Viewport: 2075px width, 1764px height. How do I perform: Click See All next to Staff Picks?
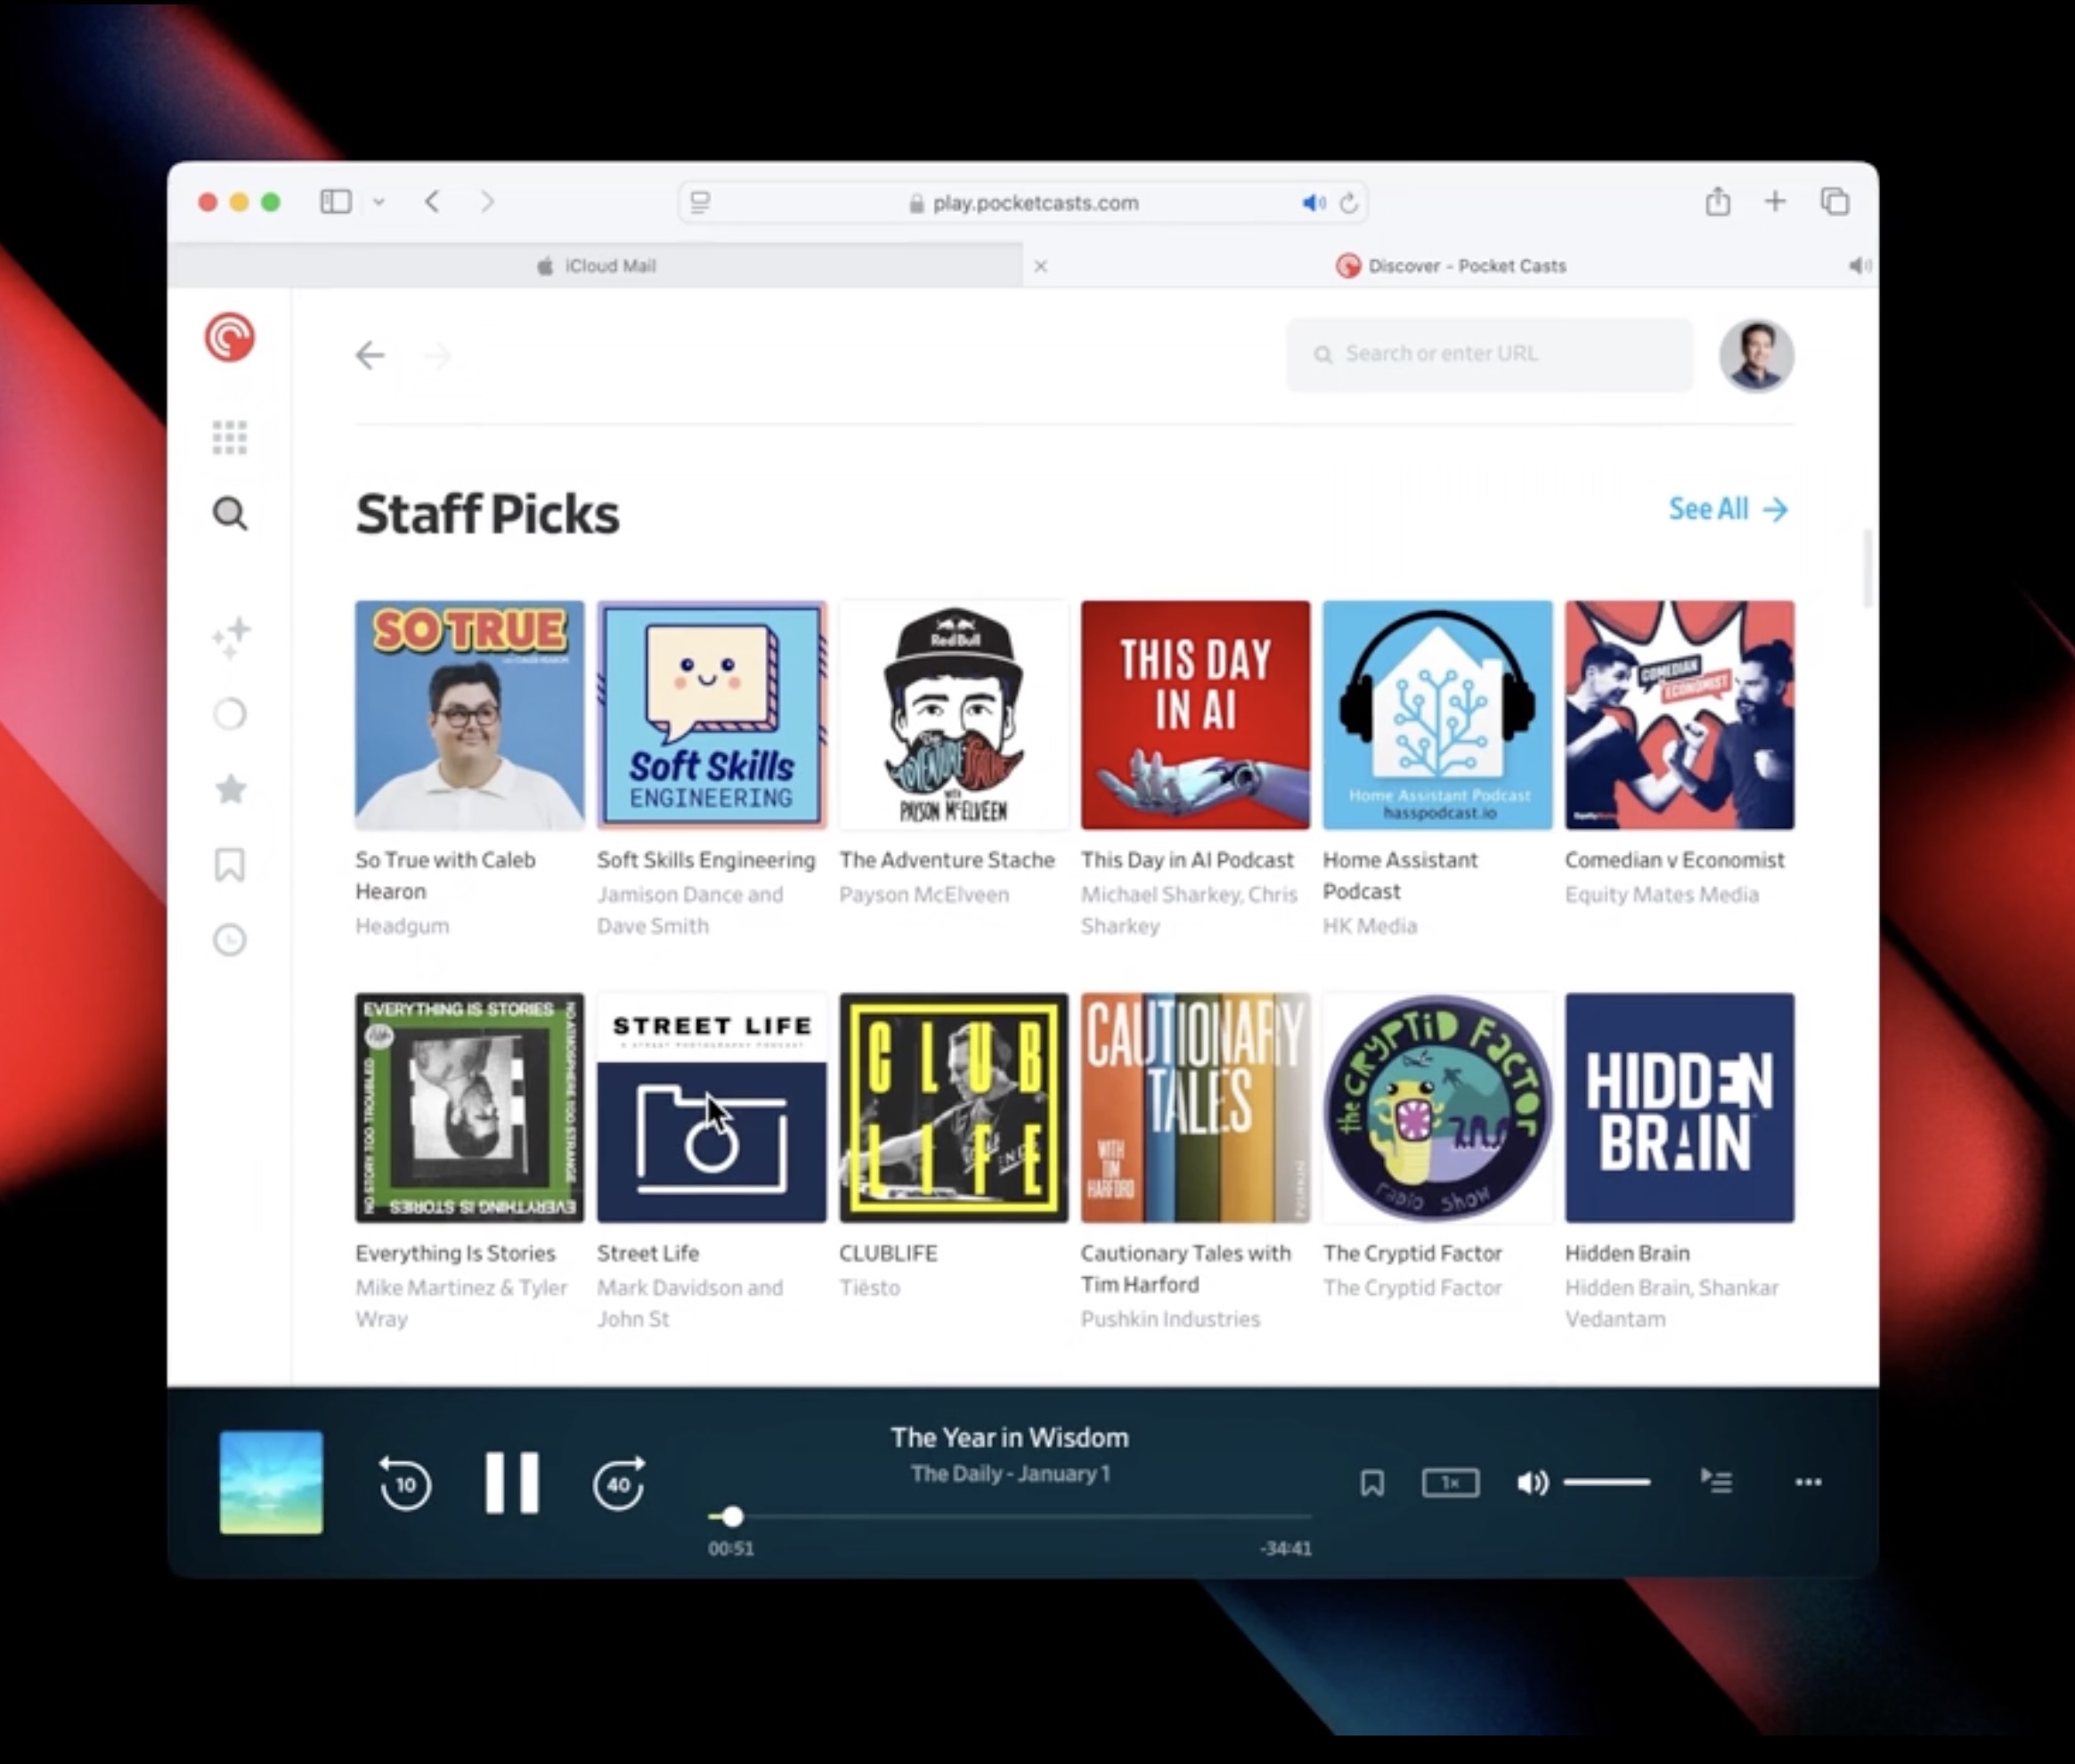coord(1728,509)
